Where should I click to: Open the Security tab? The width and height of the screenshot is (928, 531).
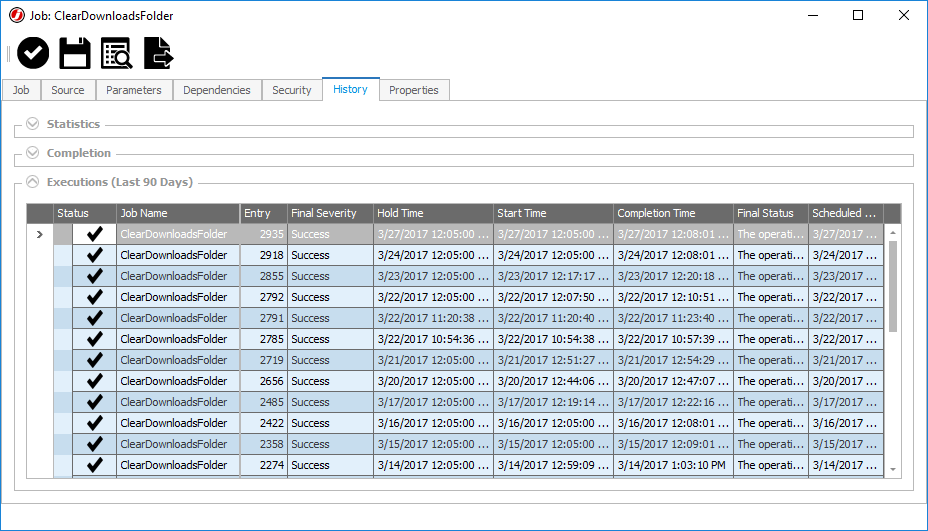click(292, 90)
